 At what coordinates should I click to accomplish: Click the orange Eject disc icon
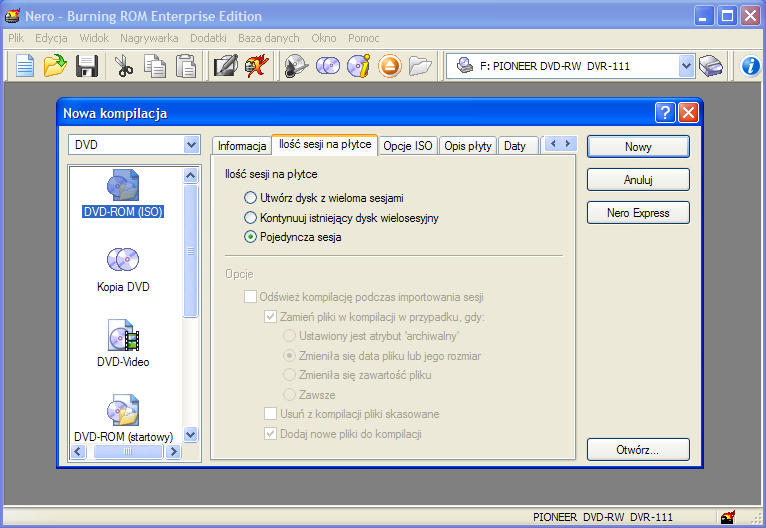[x=390, y=66]
